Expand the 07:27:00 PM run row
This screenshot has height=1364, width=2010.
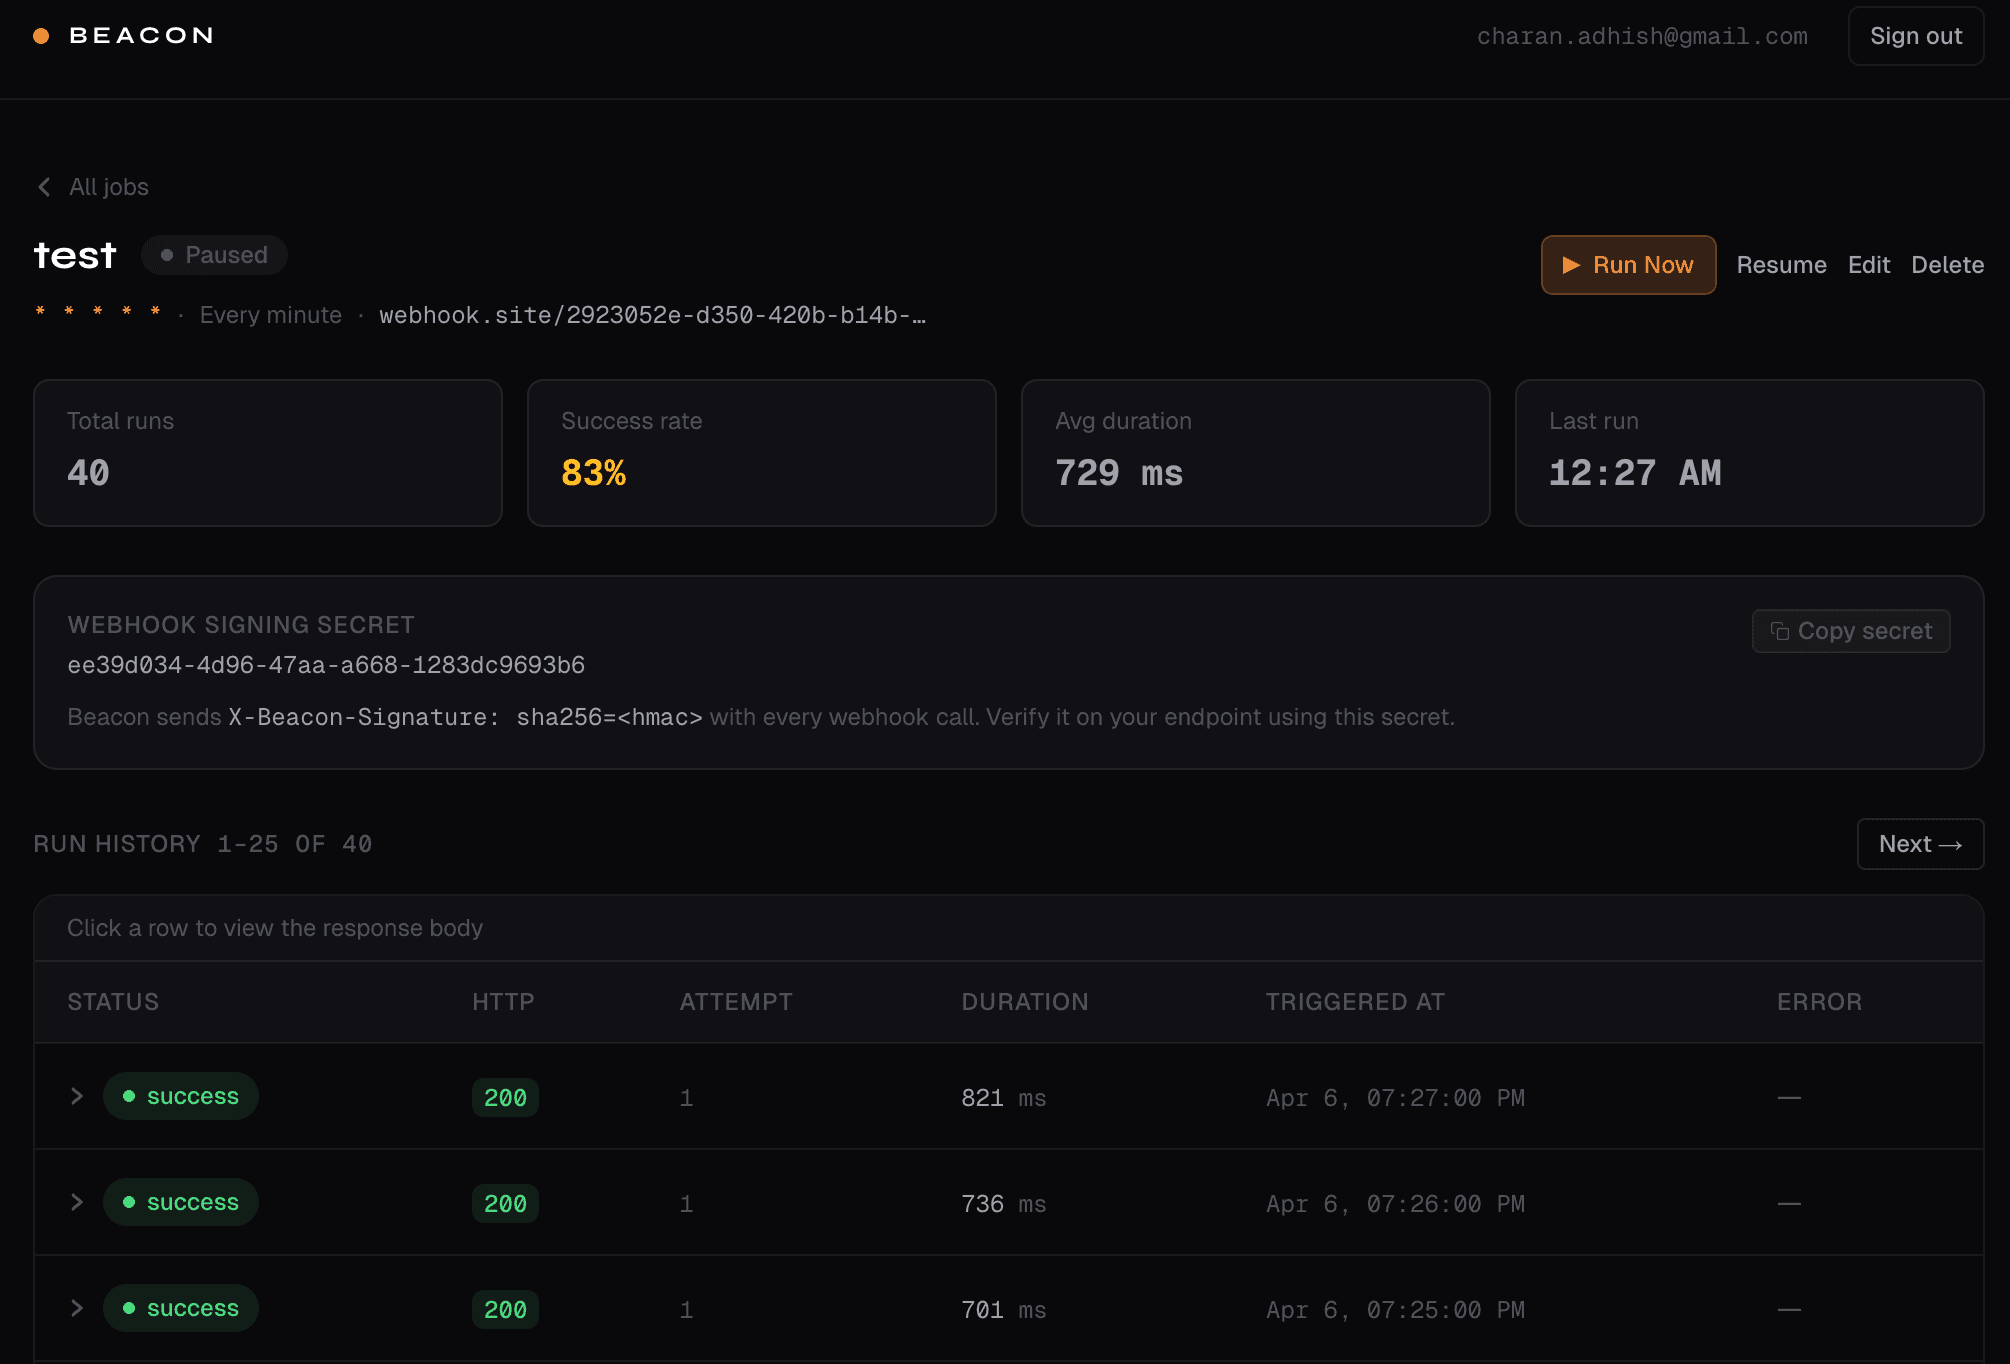coord(77,1096)
